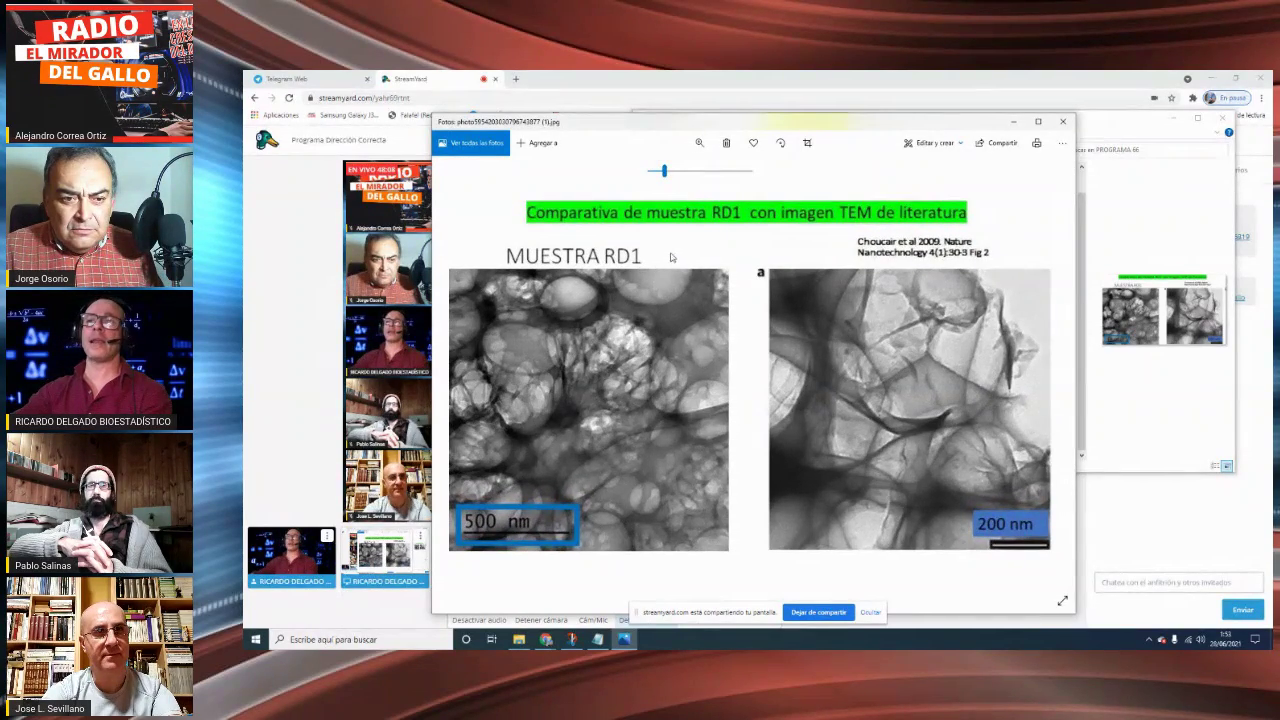This screenshot has width=1280, height=720.
Task: Expand image to fullscreen with arrows icon
Action: [x=1062, y=600]
